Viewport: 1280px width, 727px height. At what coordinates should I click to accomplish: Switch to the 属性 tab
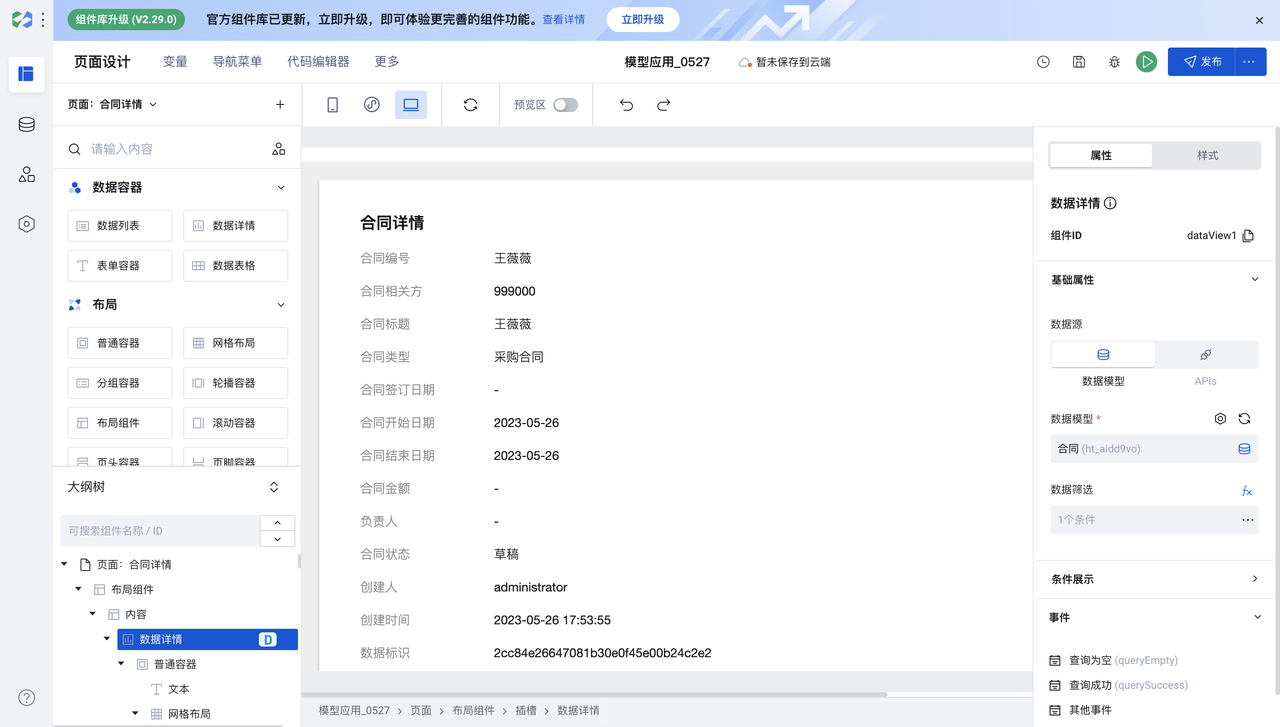coord(1101,155)
